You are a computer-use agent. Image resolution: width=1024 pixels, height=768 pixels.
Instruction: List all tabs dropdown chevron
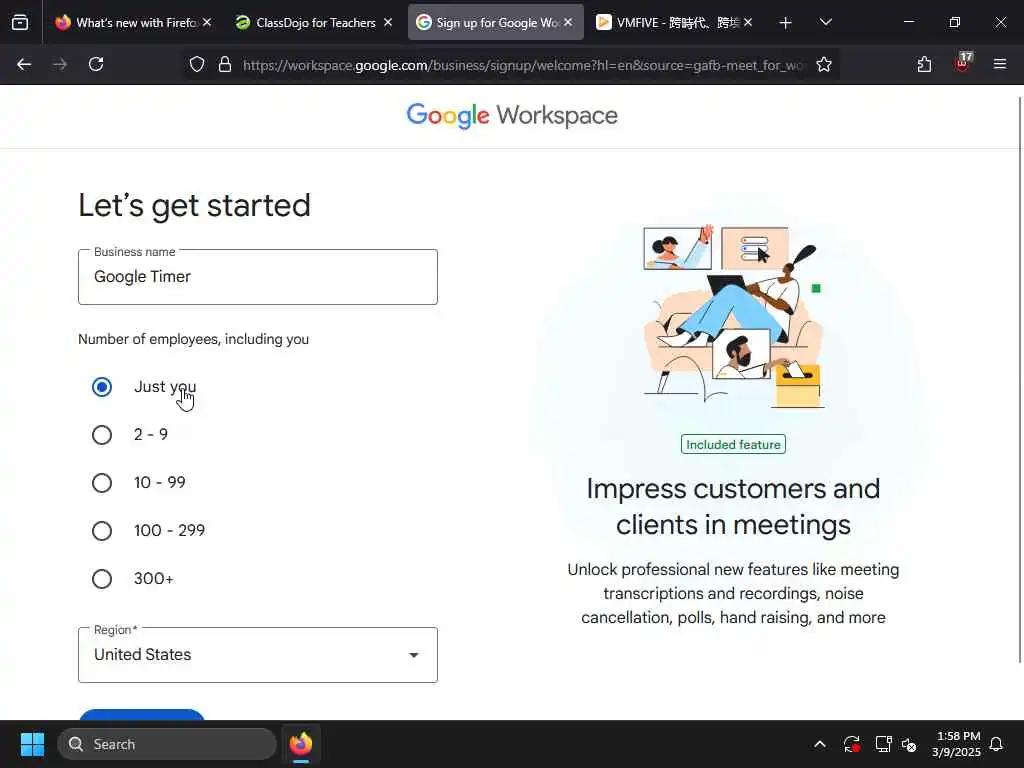[825, 22]
